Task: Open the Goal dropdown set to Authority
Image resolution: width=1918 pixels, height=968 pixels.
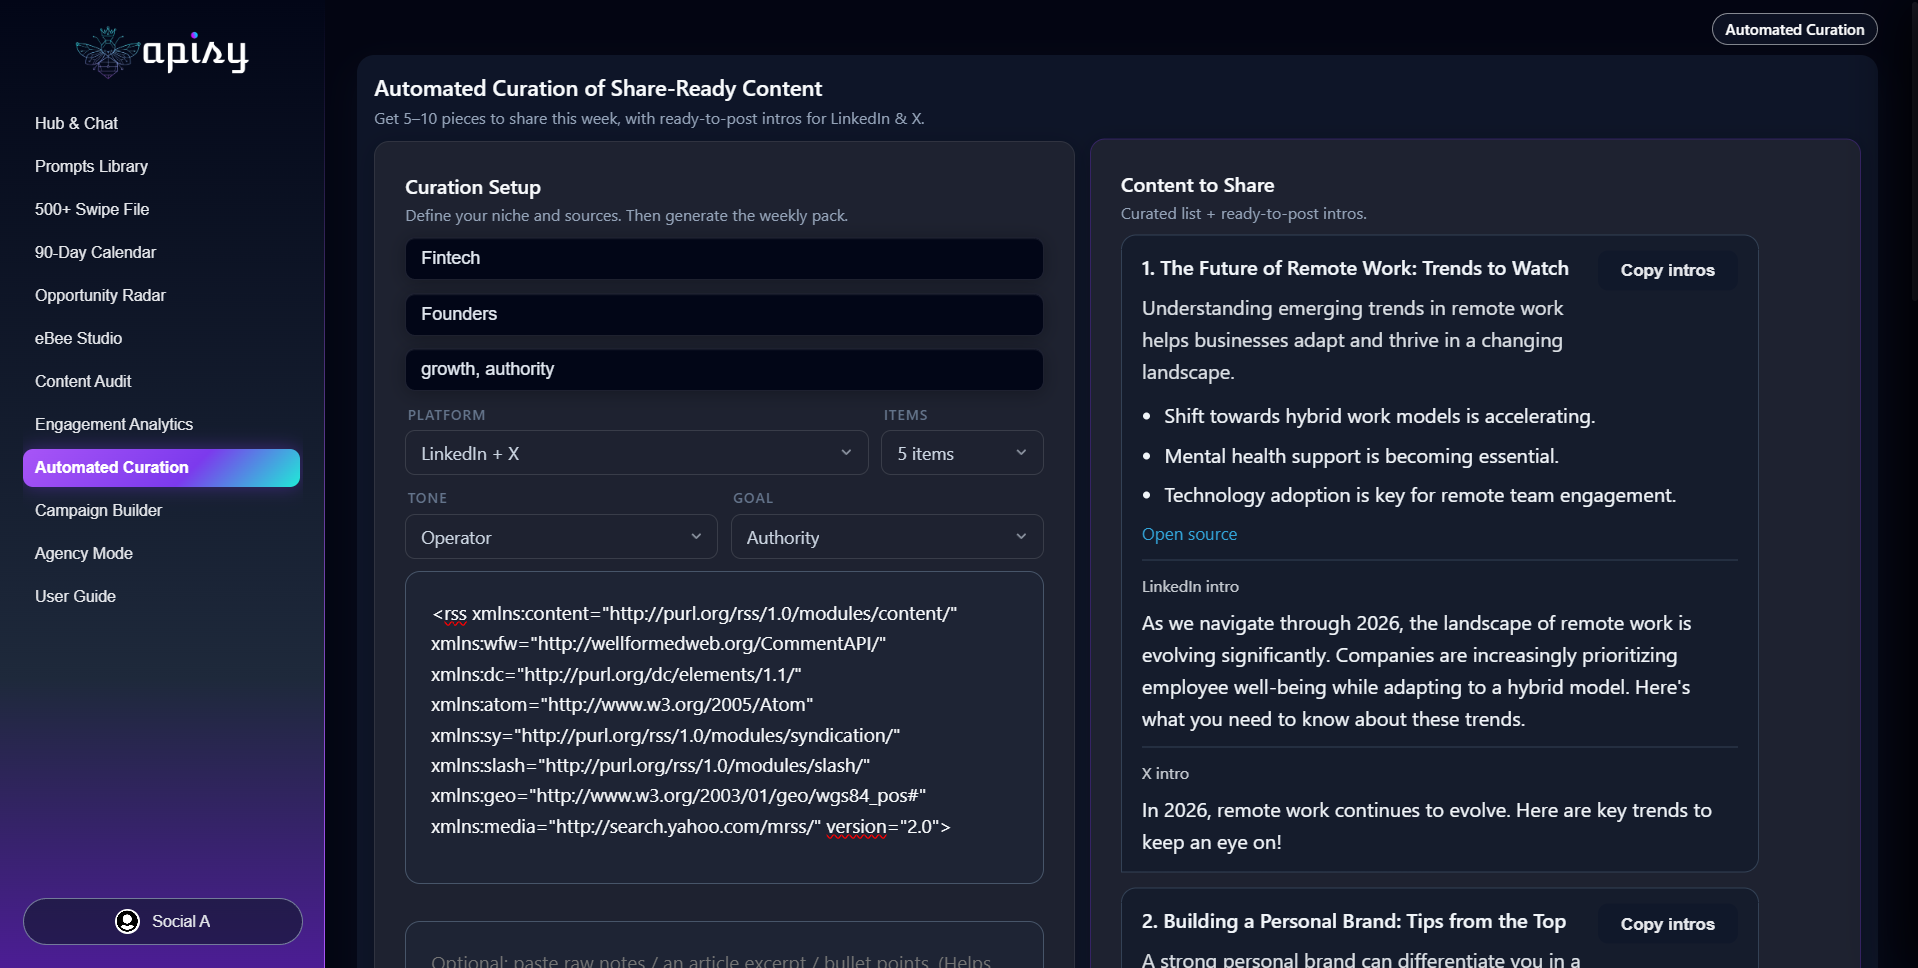Action: (887, 537)
